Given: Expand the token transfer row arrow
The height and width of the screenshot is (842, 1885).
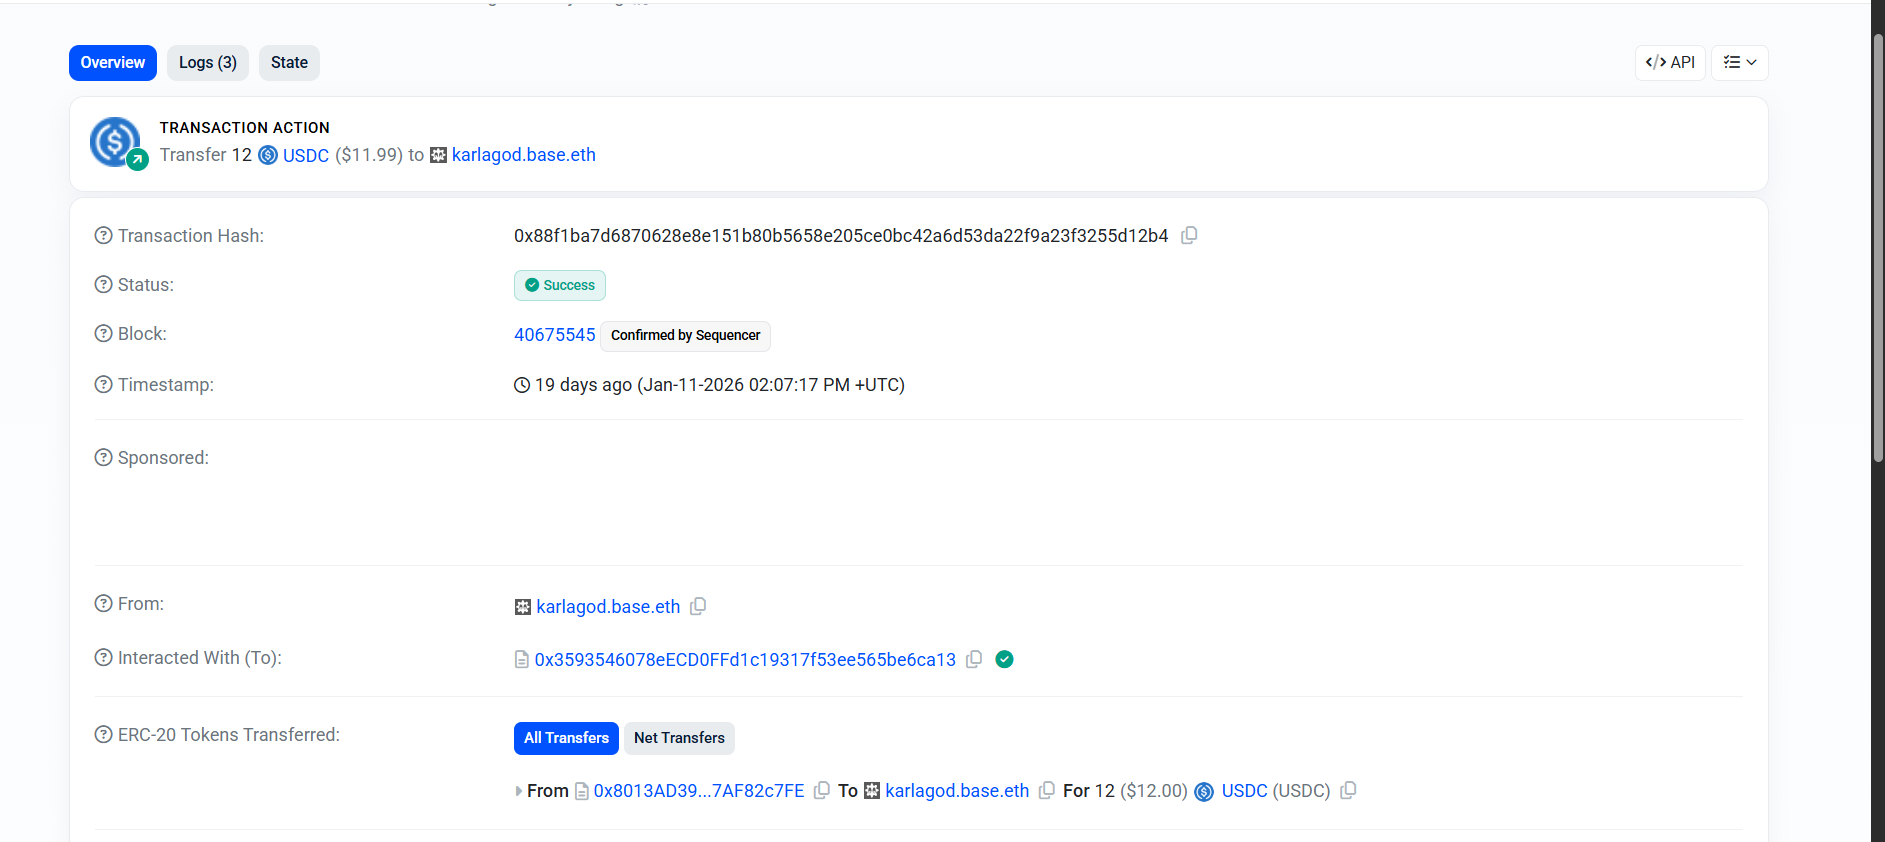Looking at the screenshot, I should [x=518, y=791].
